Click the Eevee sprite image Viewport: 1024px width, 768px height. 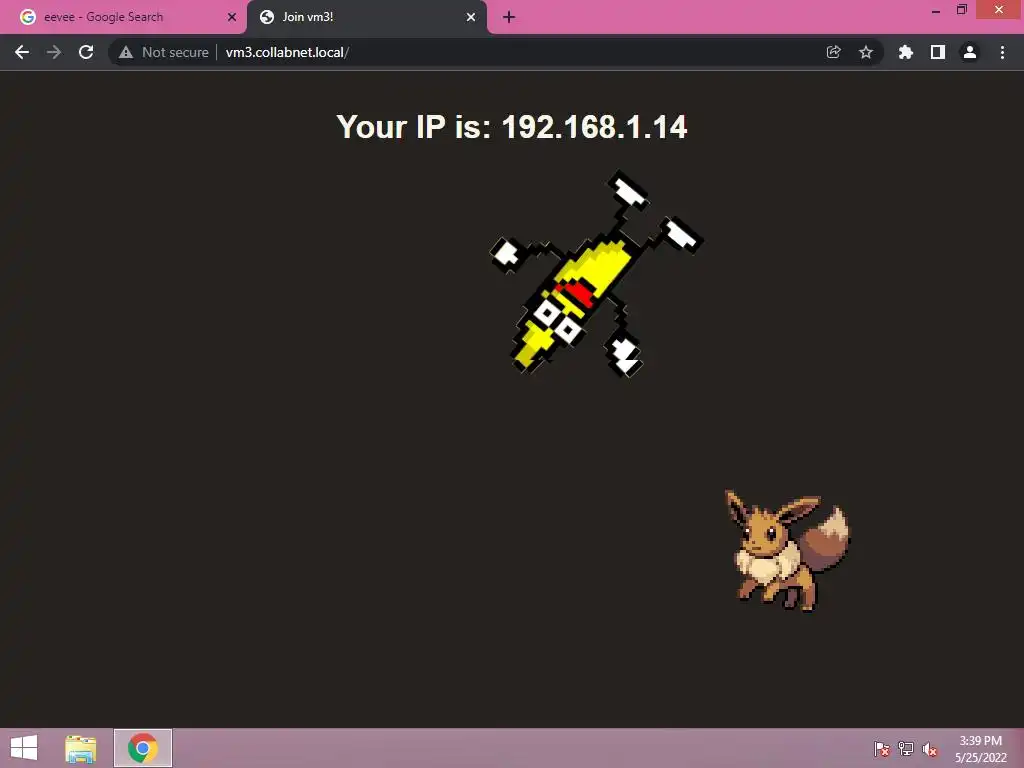788,551
